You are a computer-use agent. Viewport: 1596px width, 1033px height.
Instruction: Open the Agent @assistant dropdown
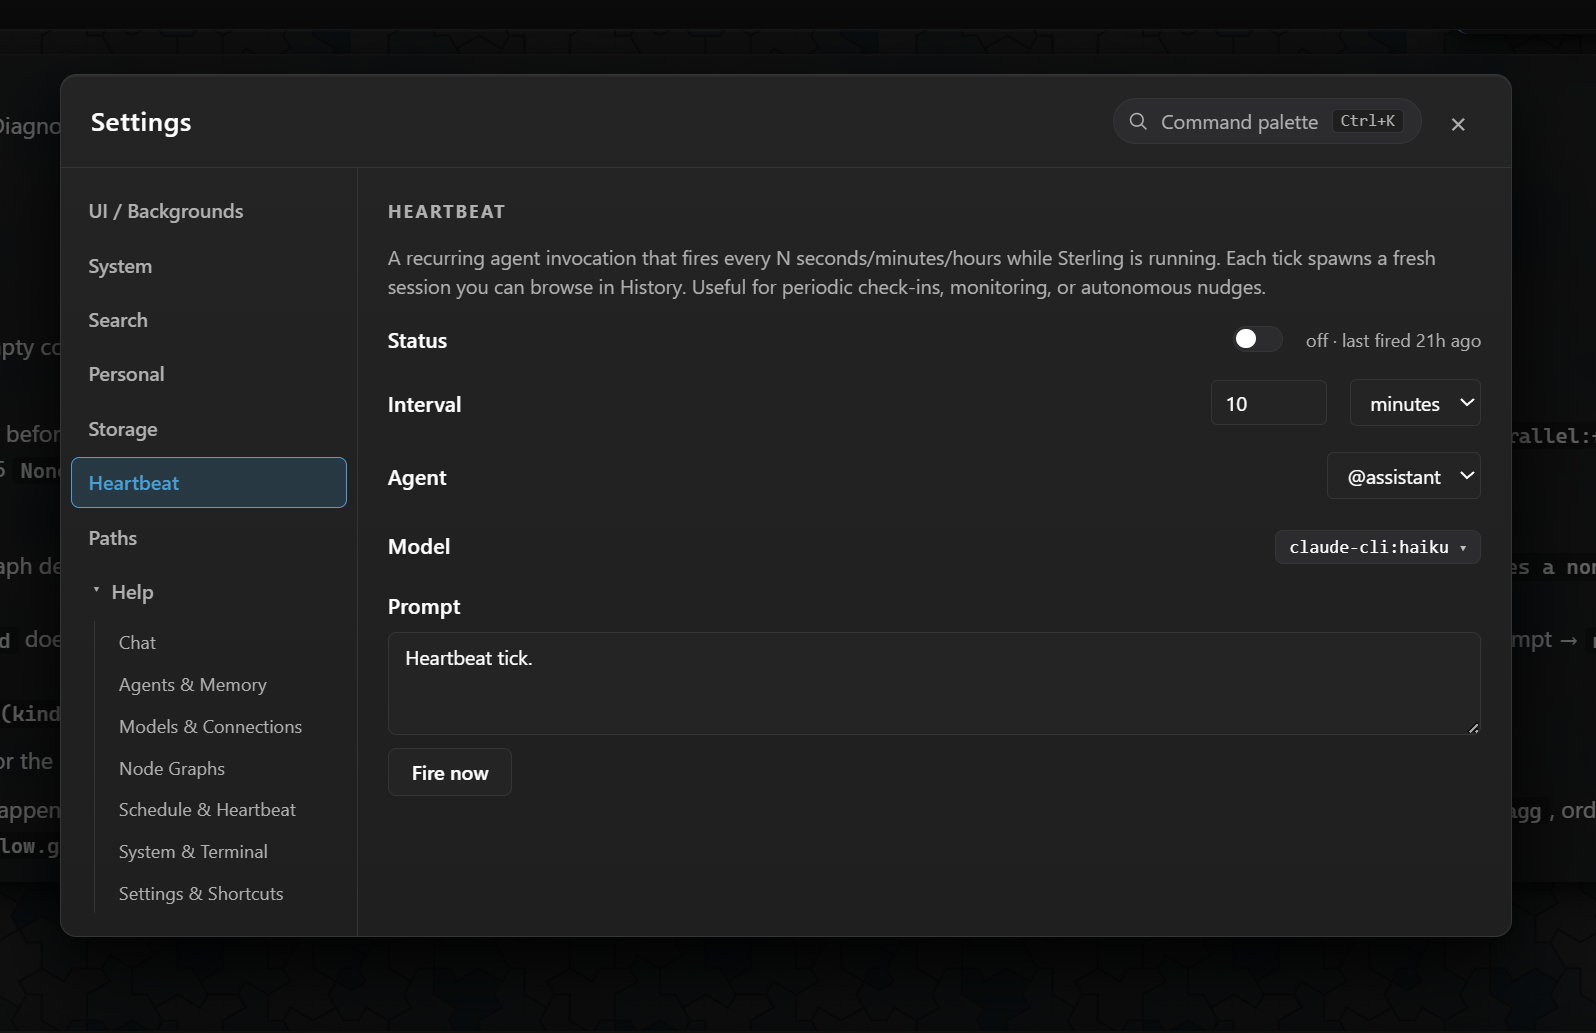[1404, 476]
